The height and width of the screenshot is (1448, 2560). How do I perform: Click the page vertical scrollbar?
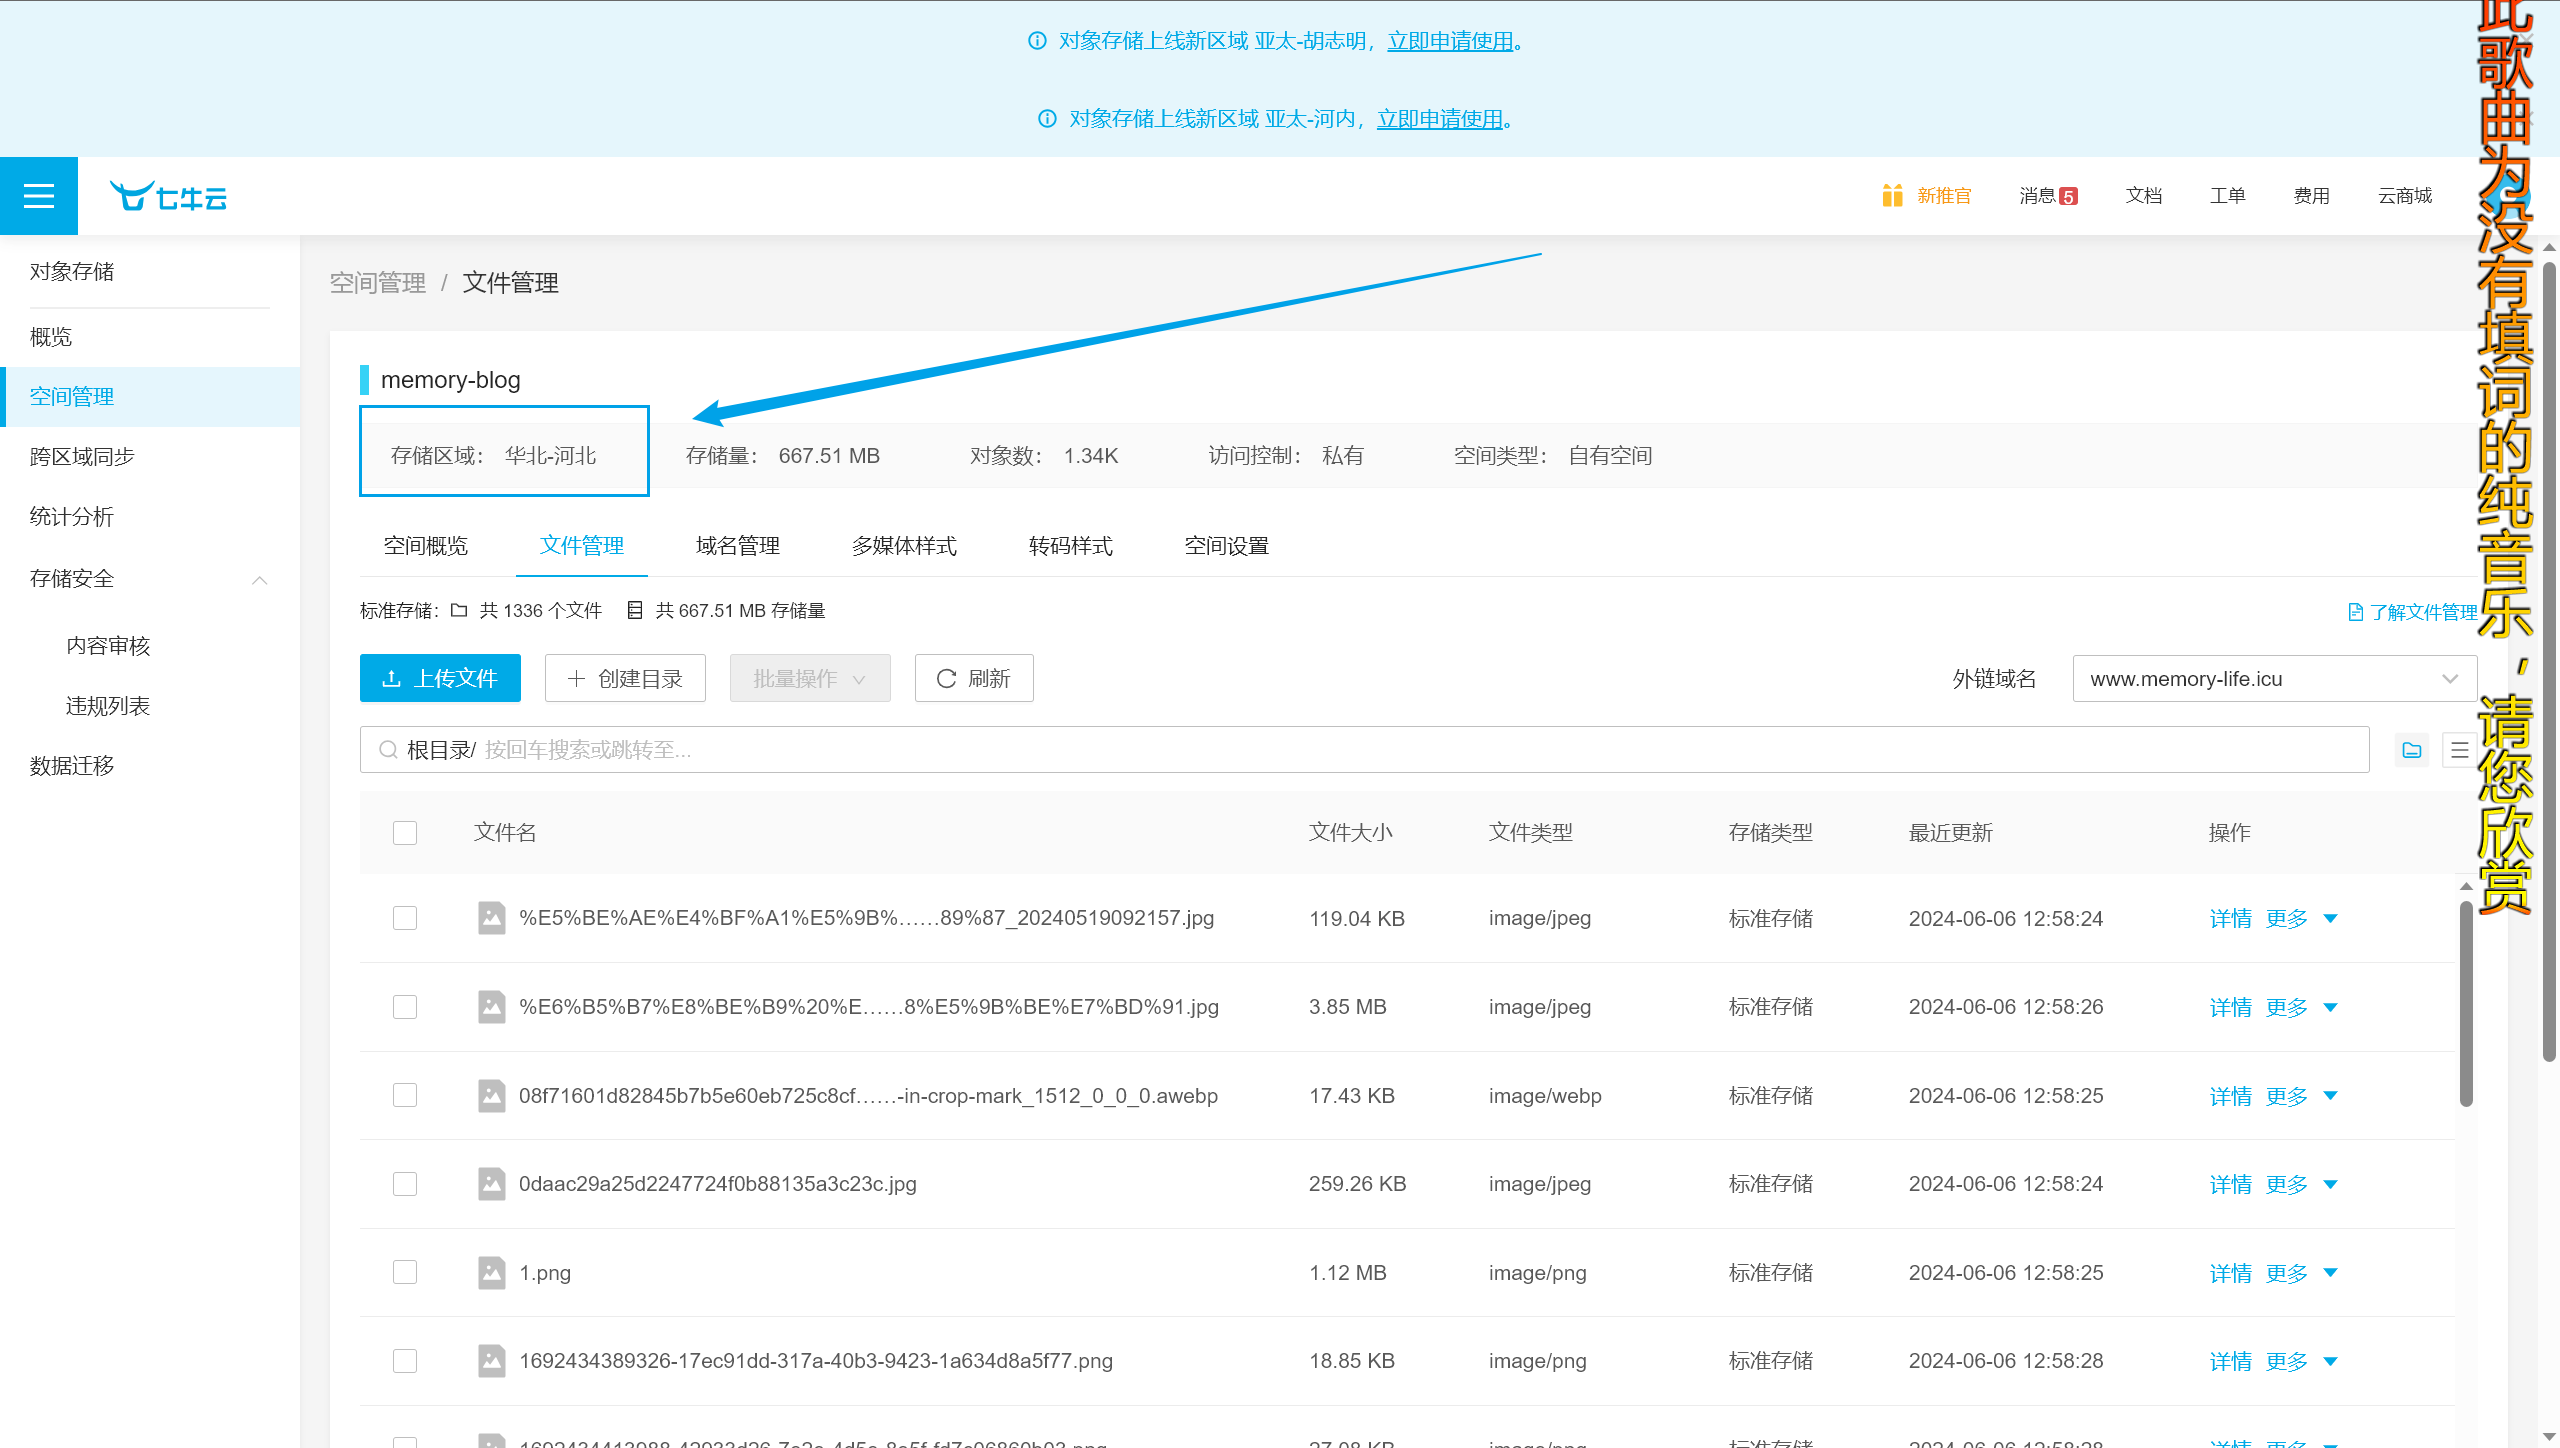coord(2549,661)
